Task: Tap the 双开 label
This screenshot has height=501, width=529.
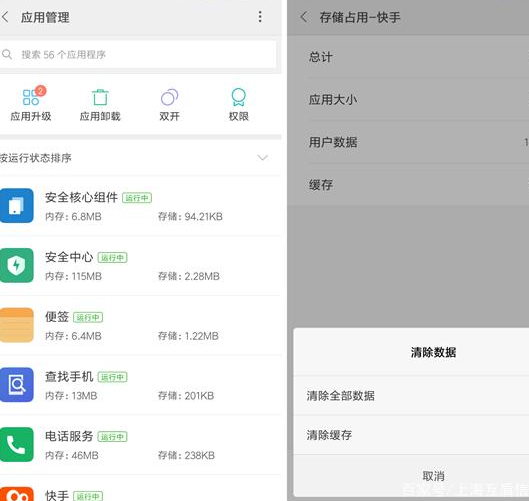Action: (169, 116)
